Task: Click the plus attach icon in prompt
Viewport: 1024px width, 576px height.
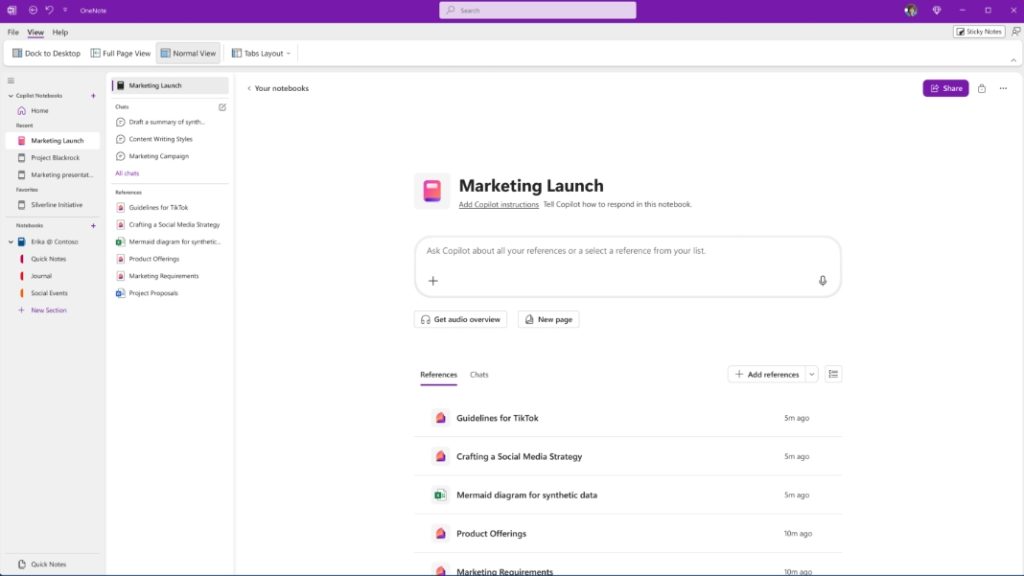Action: (433, 281)
